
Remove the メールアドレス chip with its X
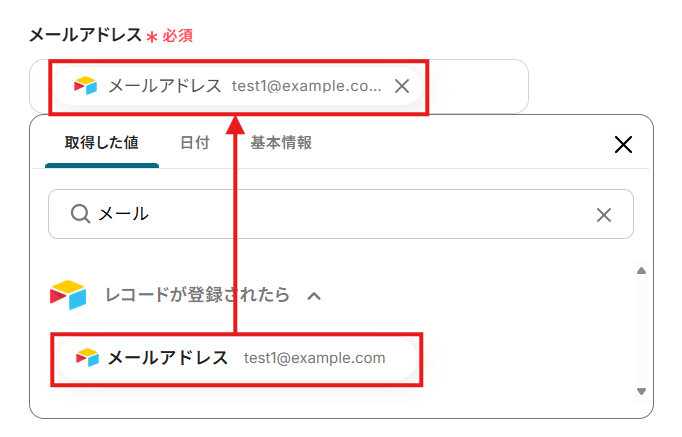pyautogui.click(x=402, y=86)
